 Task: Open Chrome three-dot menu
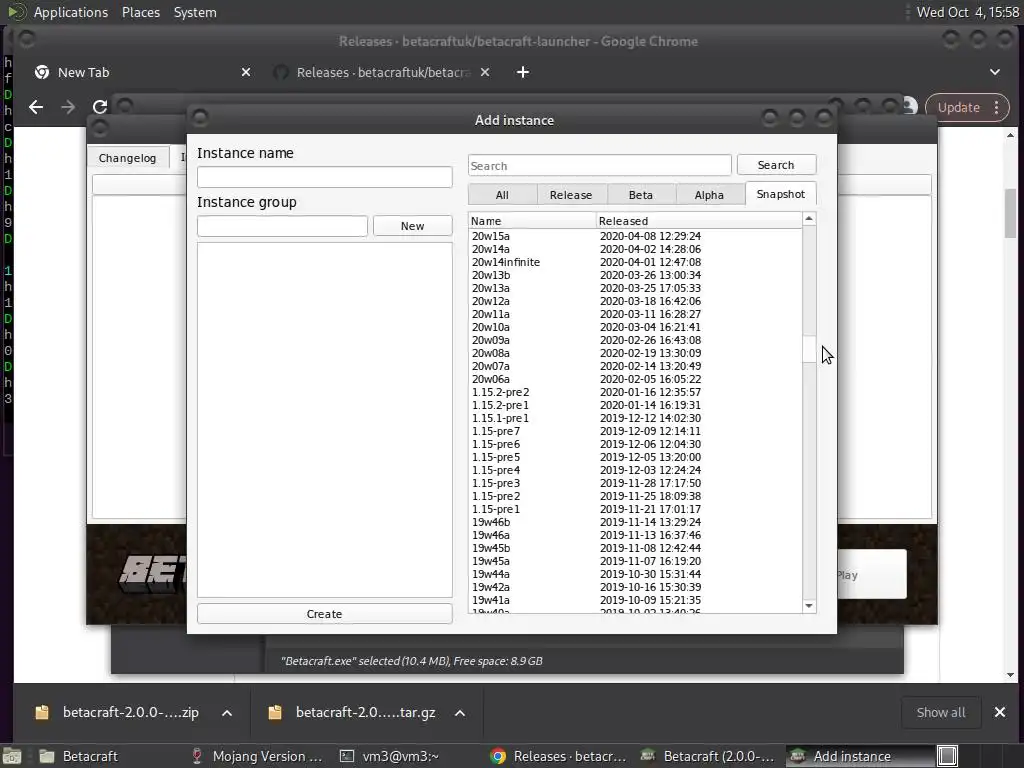pos(997,108)
